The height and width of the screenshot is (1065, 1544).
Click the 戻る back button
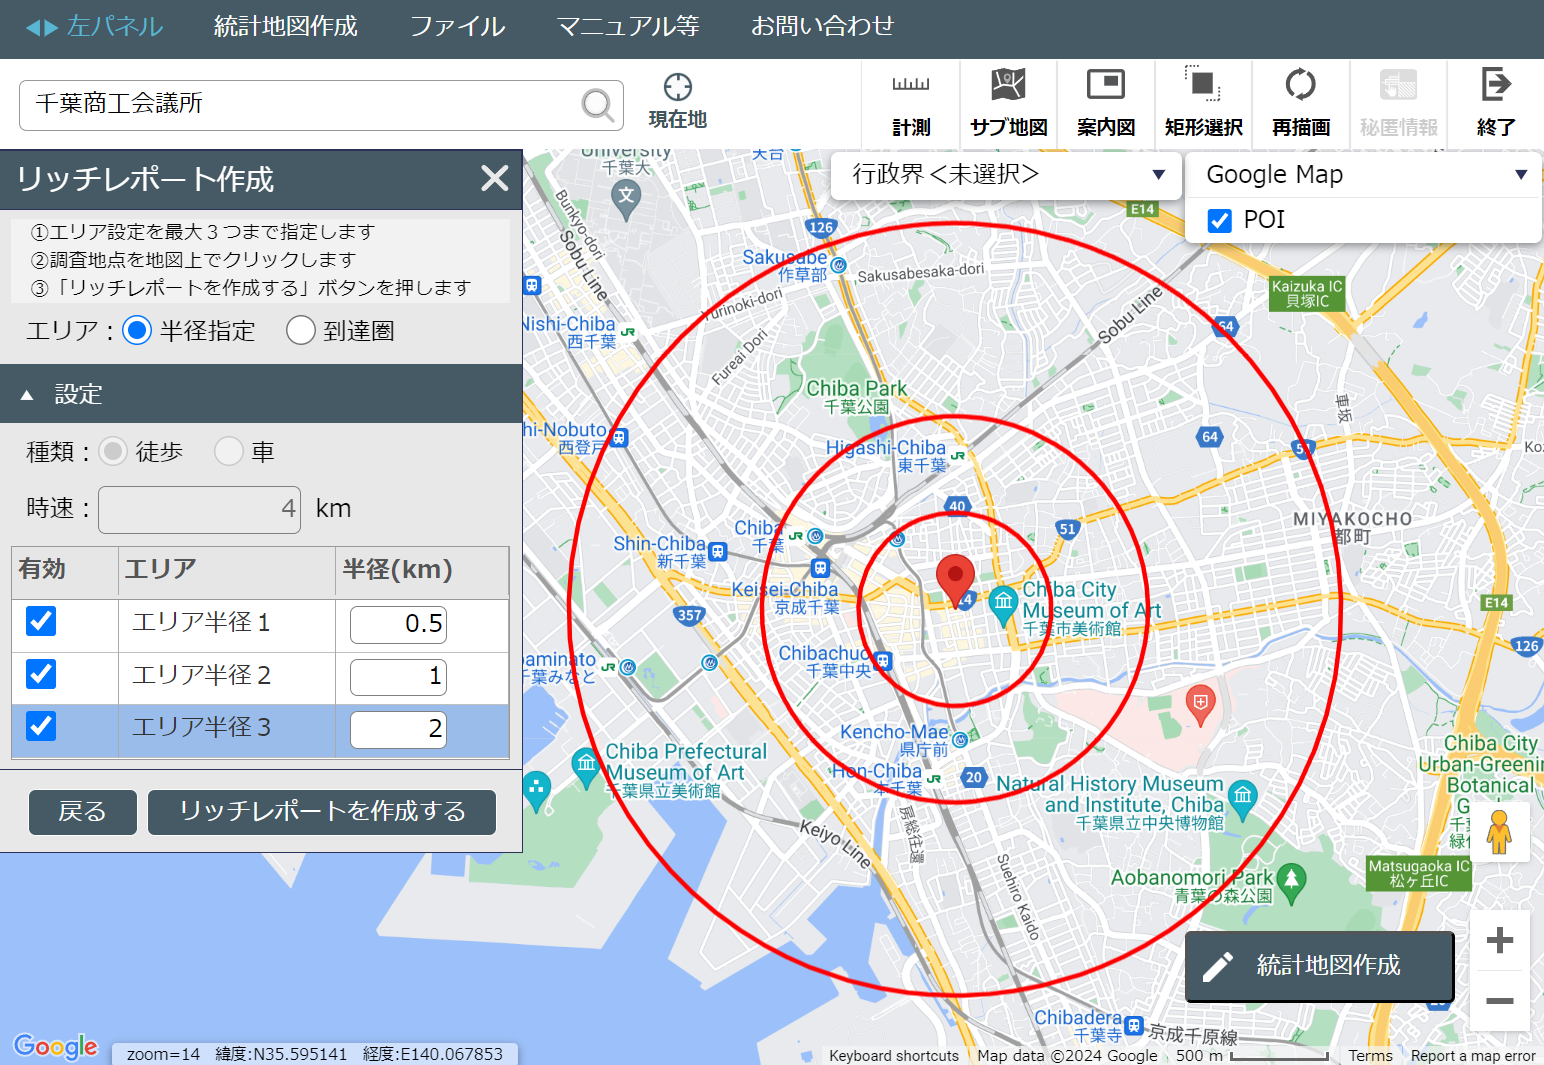pos(83,812)
